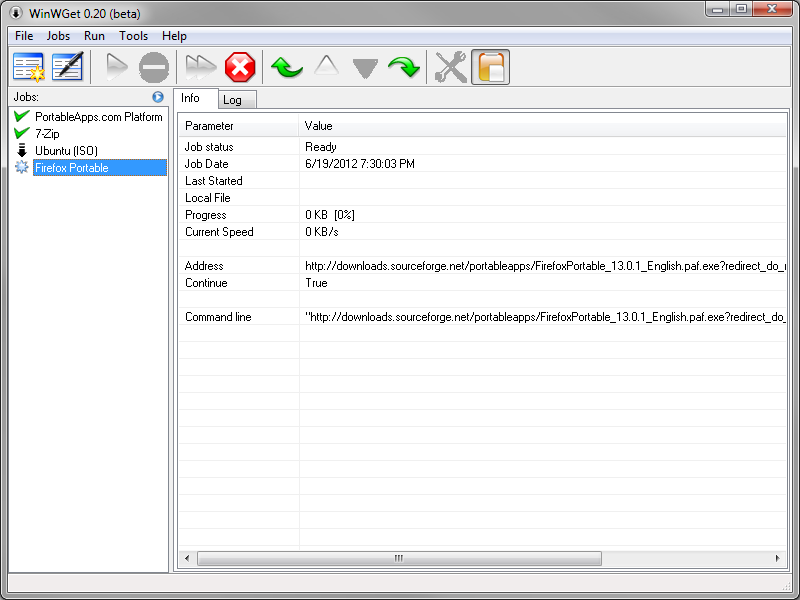
Task: Click the horizontal scrollbar right arrow
Action: (779, 558)
